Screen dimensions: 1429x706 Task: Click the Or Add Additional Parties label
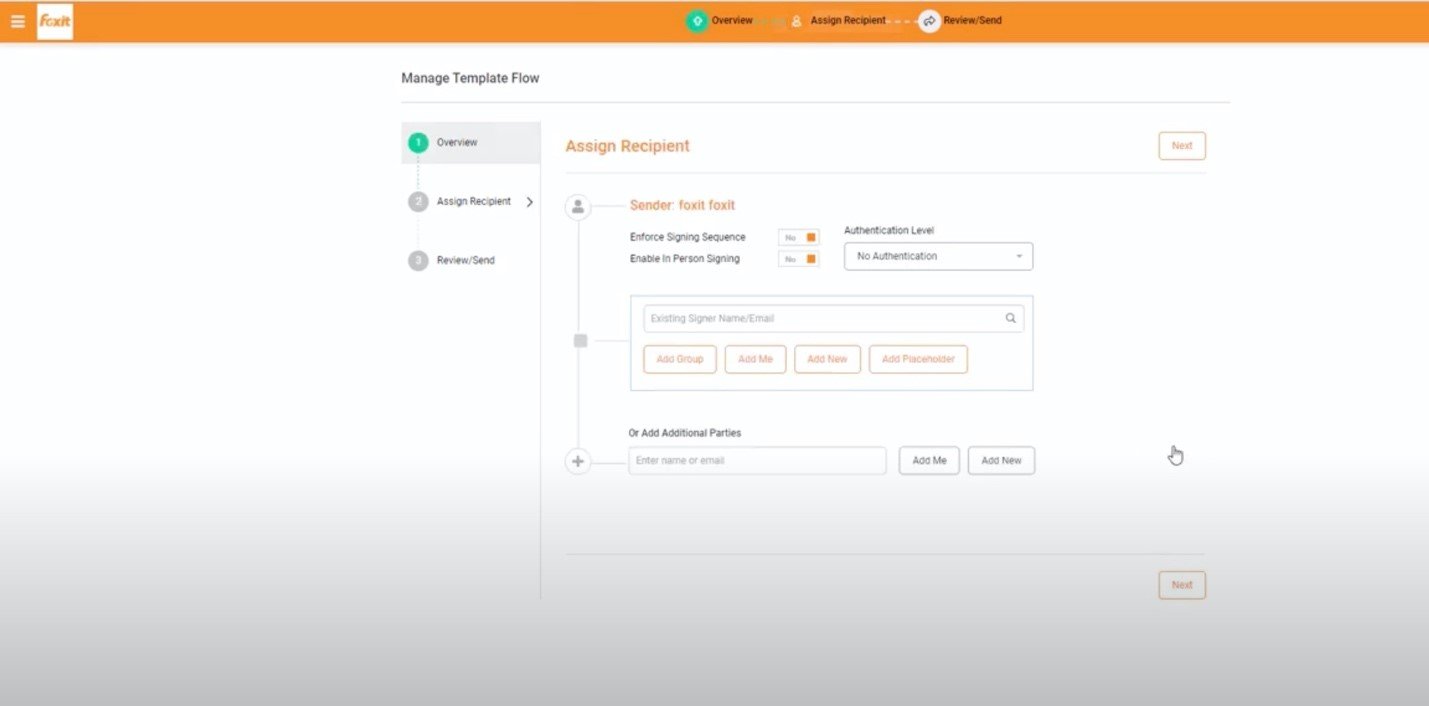point(685,434)
